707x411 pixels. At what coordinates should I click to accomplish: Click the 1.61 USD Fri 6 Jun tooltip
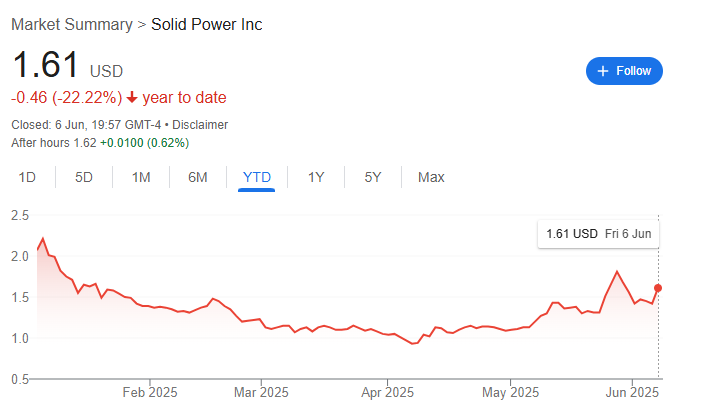point(598,234)
